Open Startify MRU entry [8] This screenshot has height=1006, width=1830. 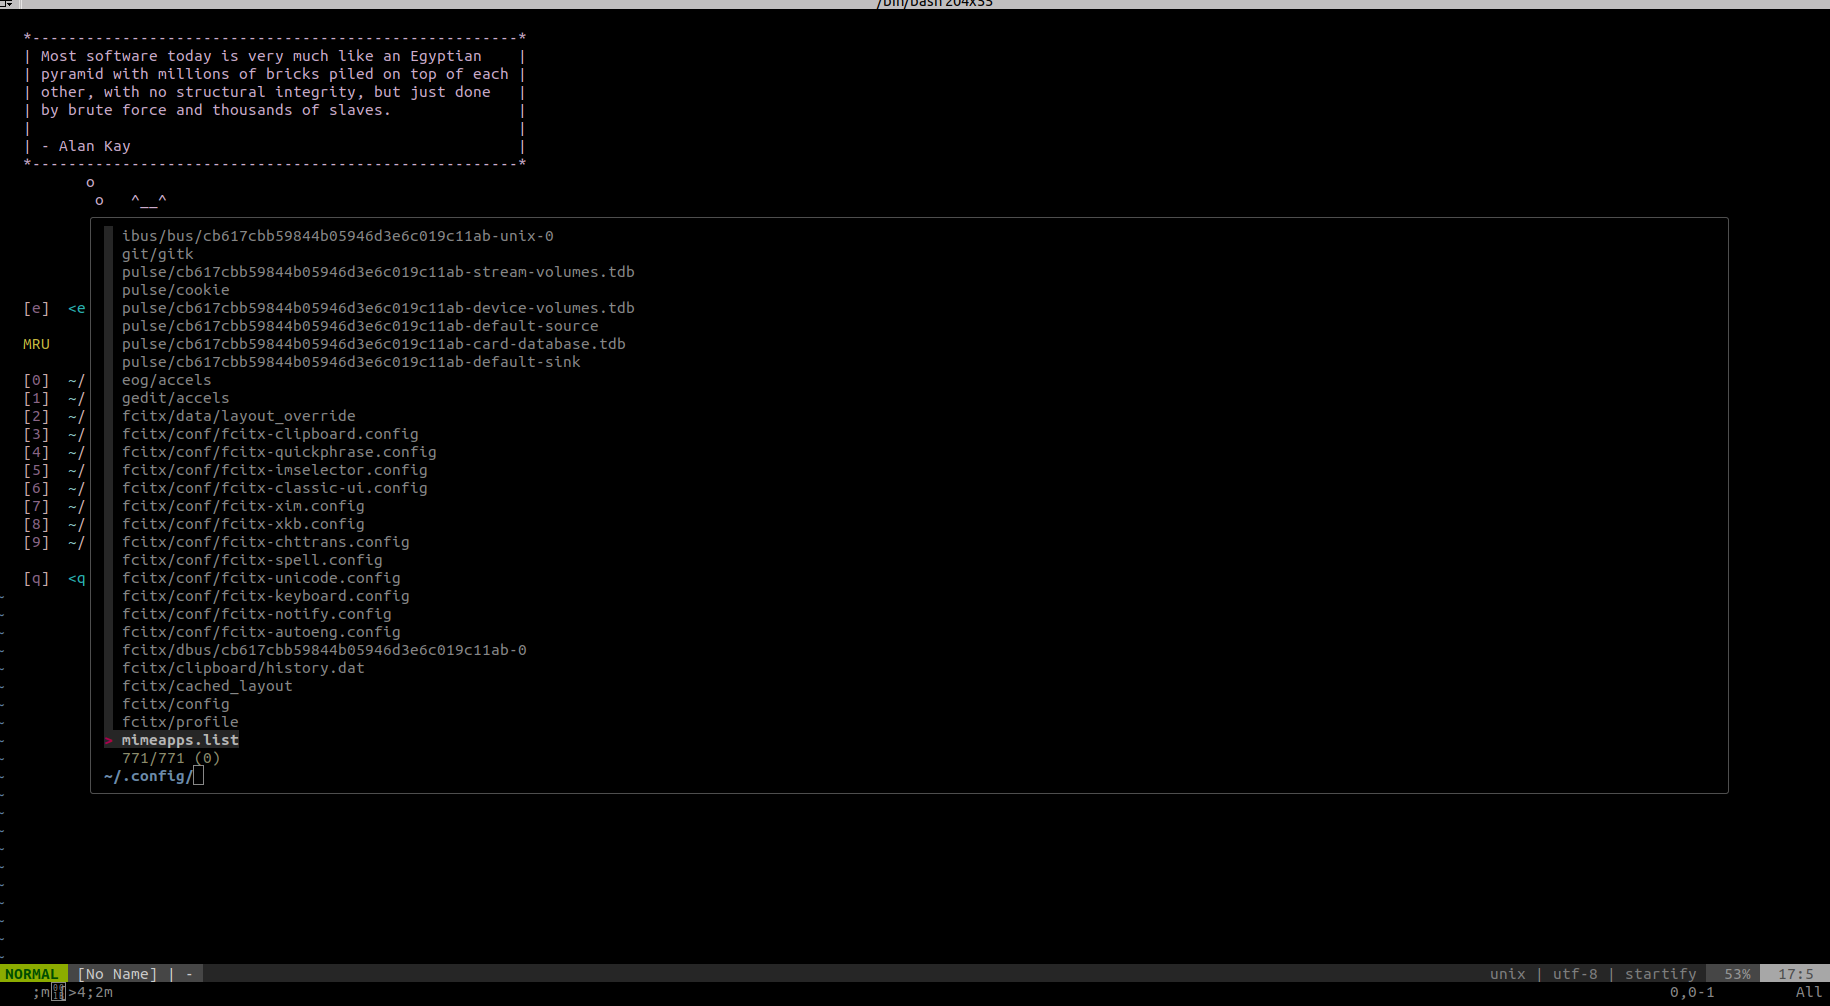54,524
